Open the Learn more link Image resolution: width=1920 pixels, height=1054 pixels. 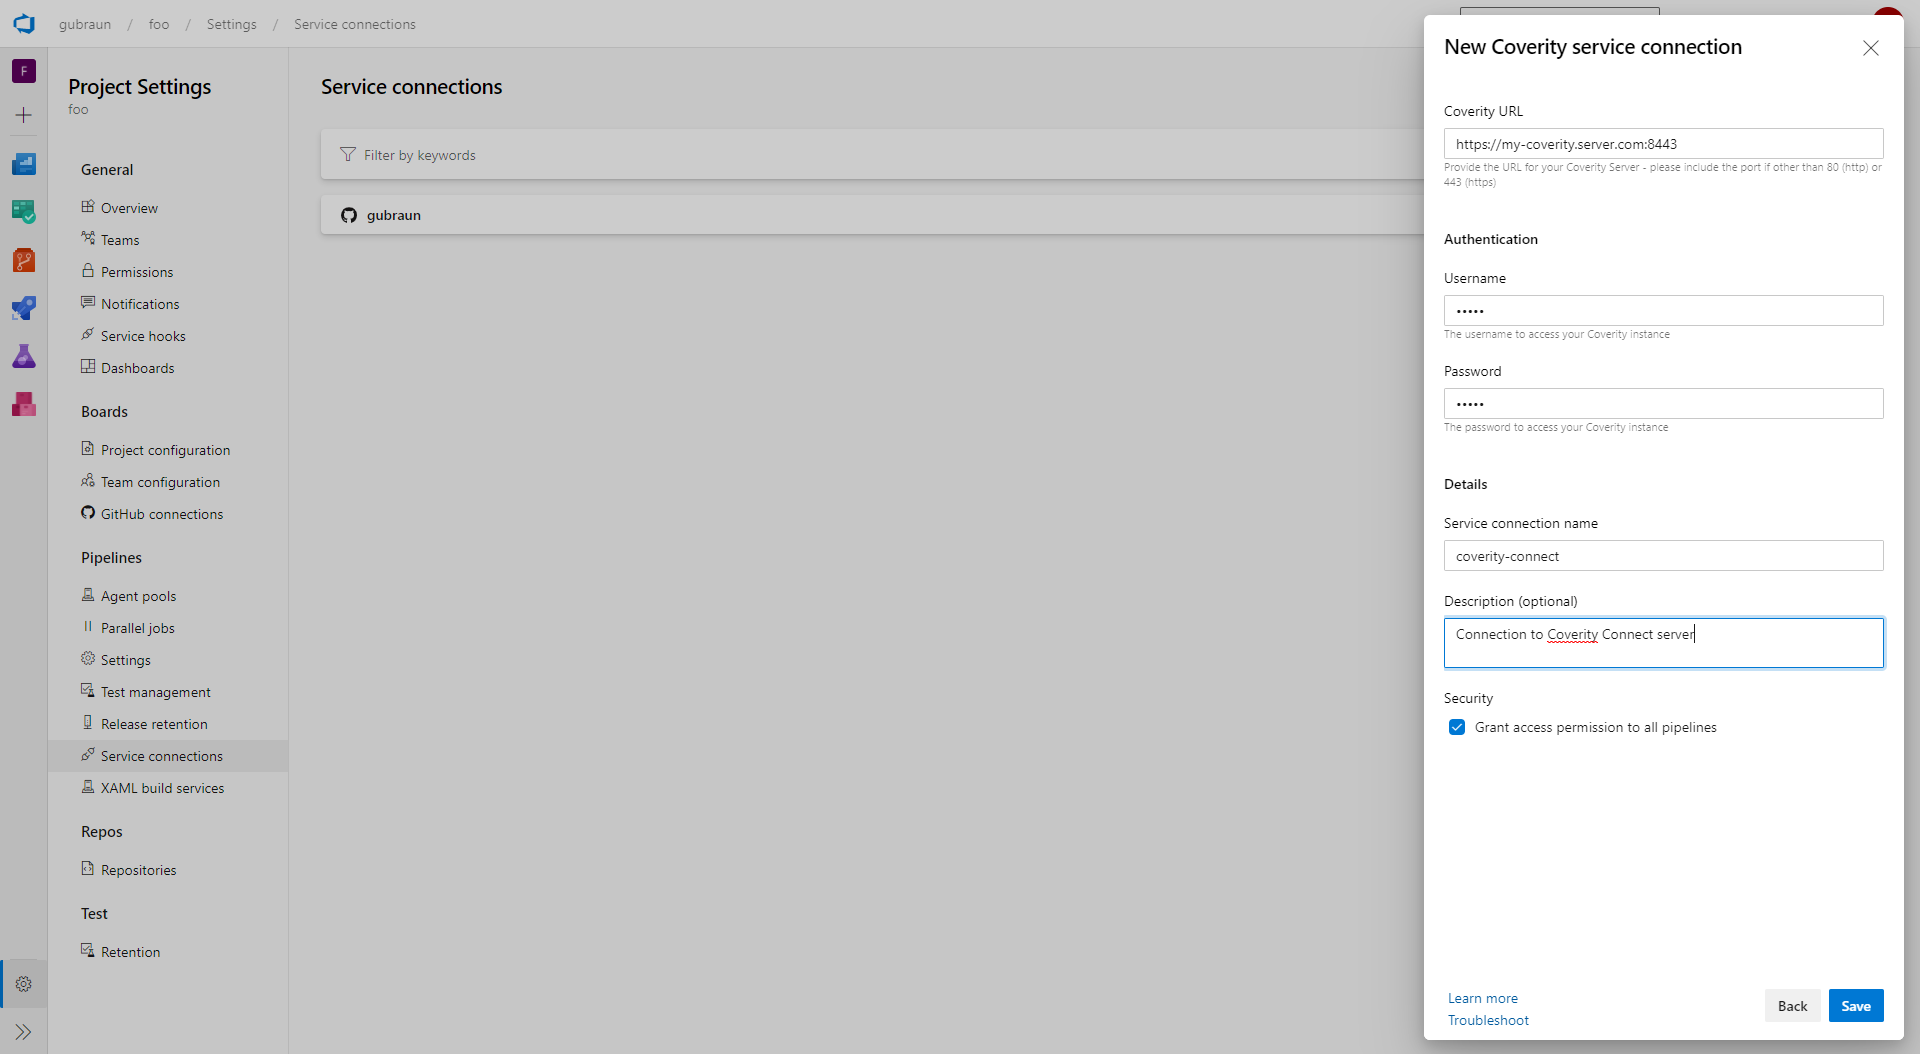1482,998
